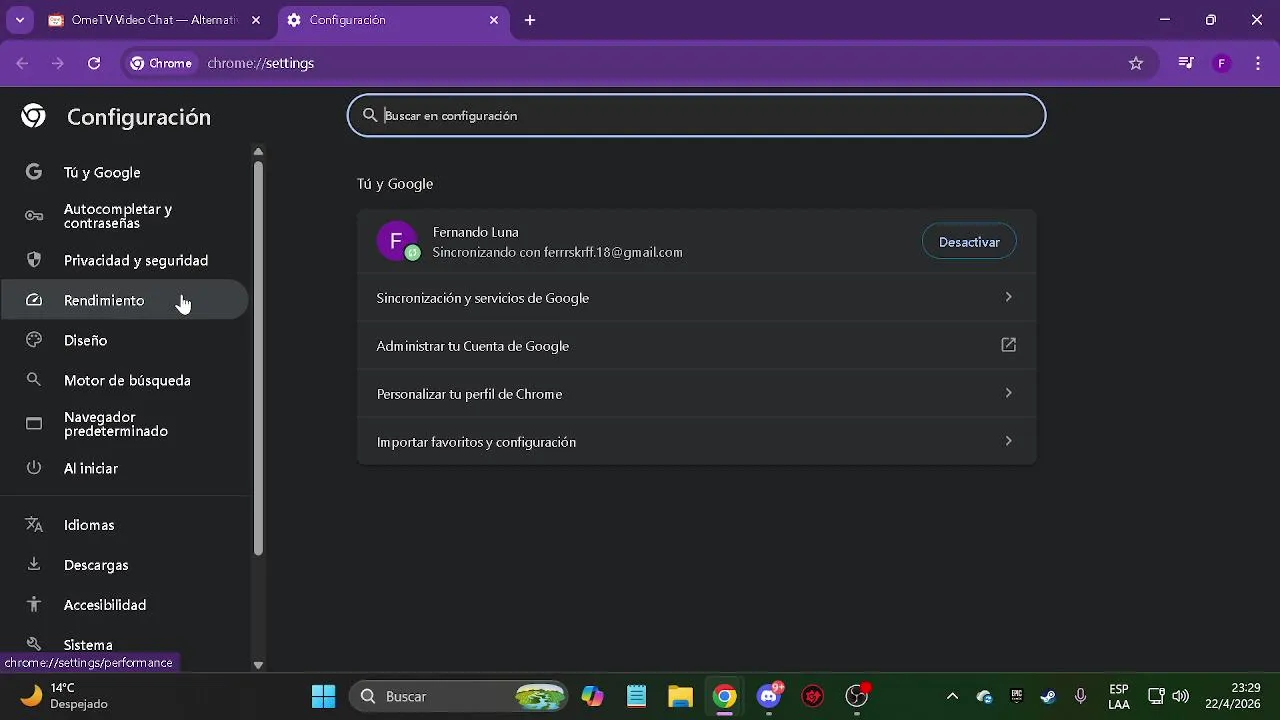Click the download icon for Descargas
1280x720 pixels.
[34, 564]
